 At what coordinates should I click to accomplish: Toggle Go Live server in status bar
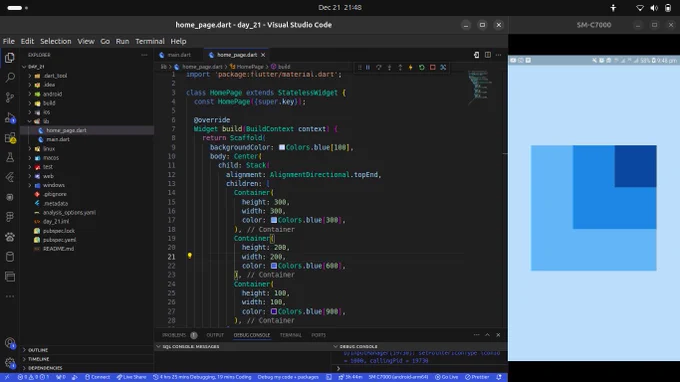pyautogui.click(x=447, y=377)
